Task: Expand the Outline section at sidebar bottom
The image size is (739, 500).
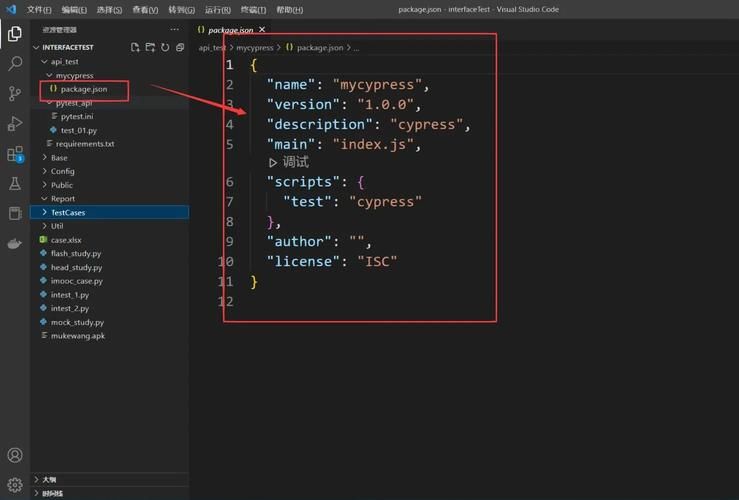Action: click(x=109, y=479)
